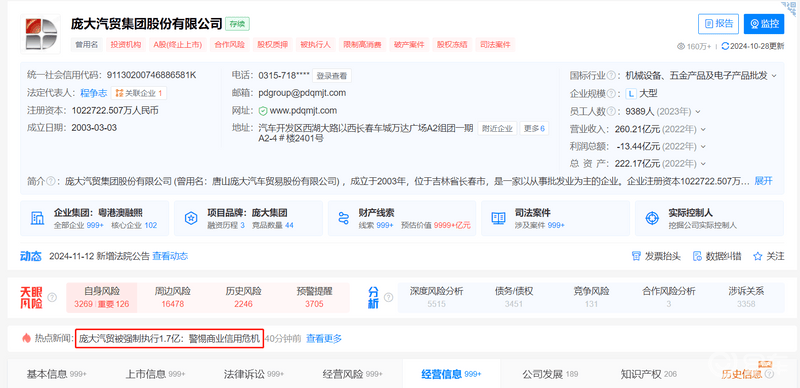Open legal representative 程争志 link
Viewport: 800px width, 388px height.
[93, 93]
